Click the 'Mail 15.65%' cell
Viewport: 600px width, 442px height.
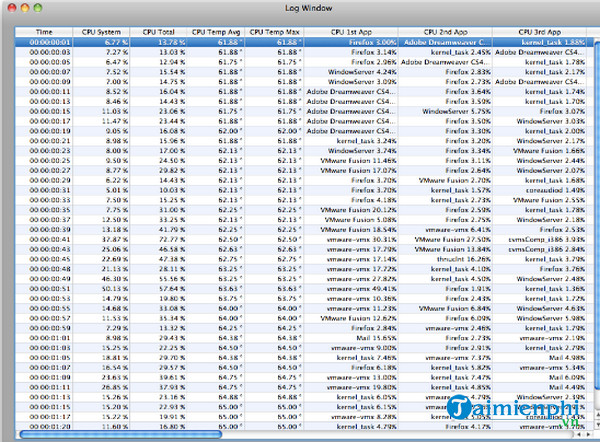click(376, 338)
